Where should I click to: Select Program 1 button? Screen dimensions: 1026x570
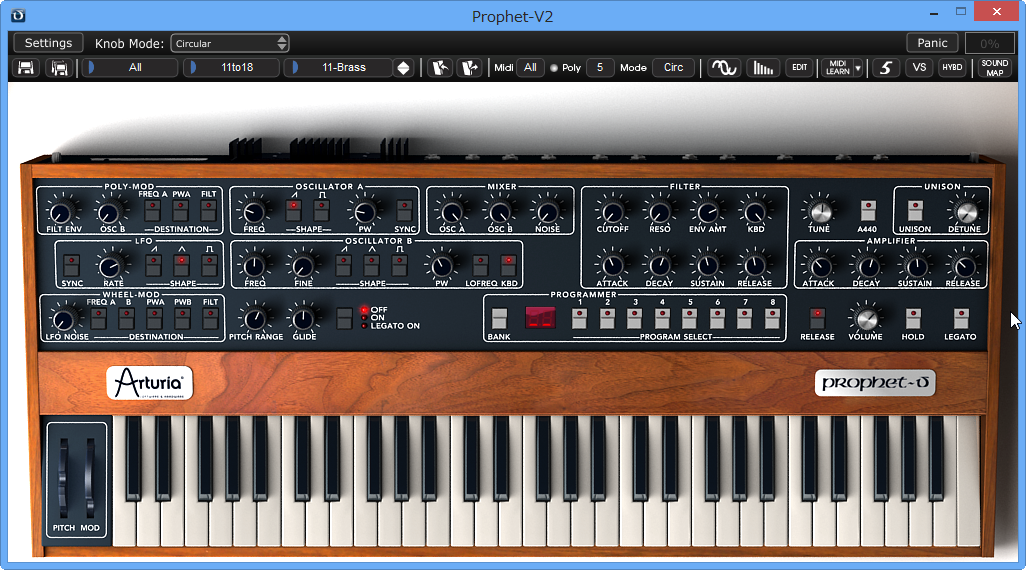coord(579,319)
